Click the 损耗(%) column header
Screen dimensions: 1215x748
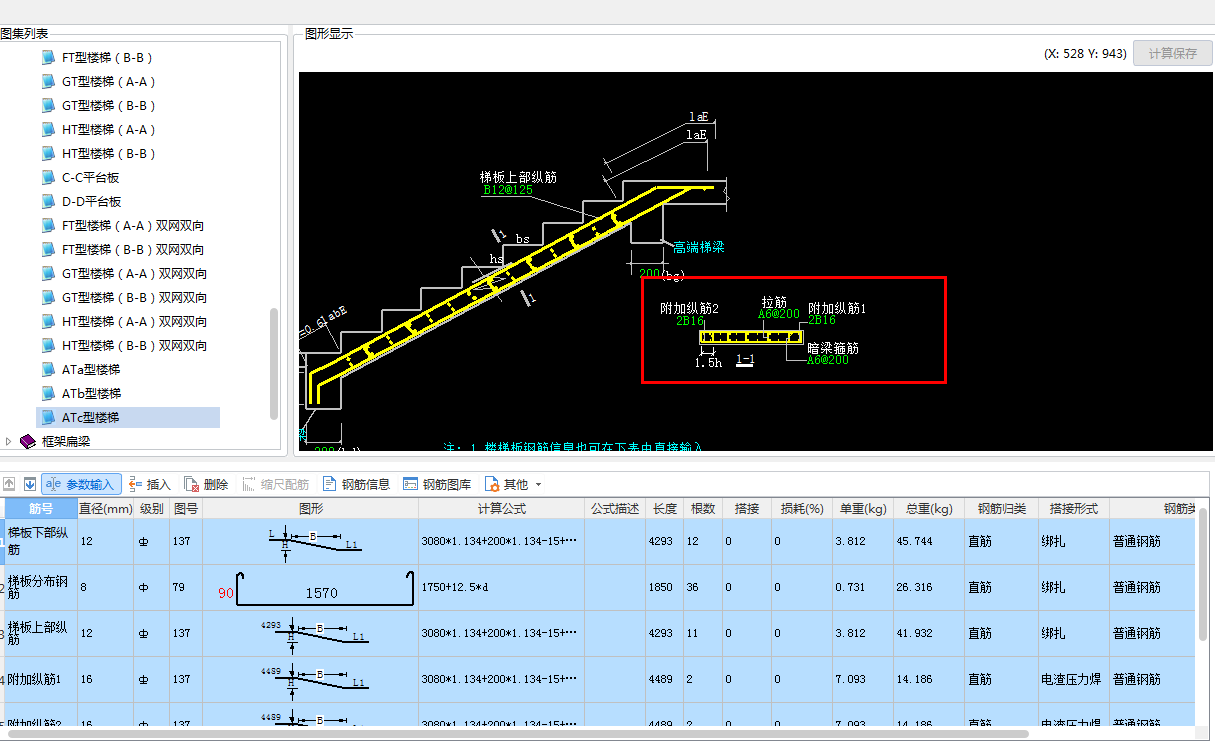tap(801, 508)
